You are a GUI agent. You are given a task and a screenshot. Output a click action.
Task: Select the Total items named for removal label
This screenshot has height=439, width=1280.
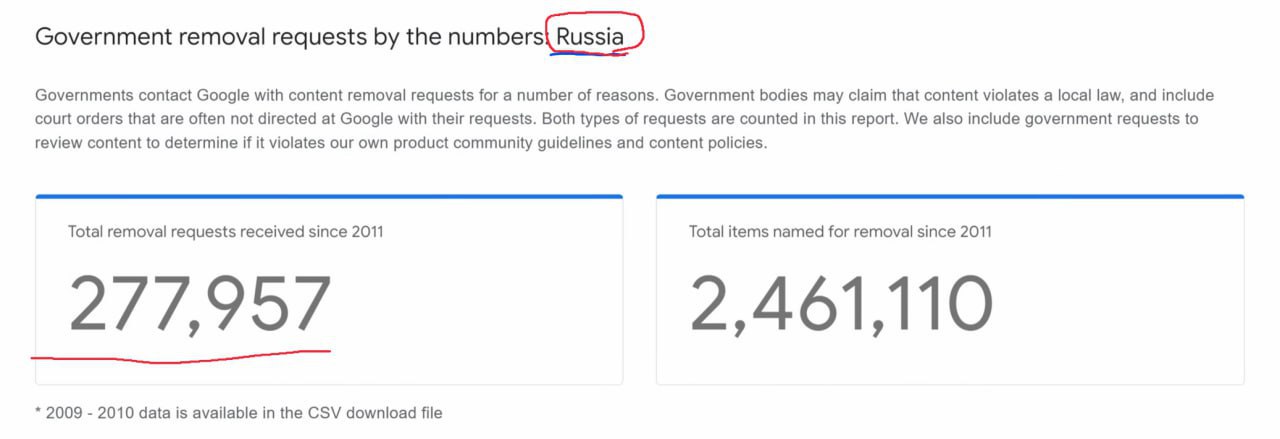[x=840, y=232]
